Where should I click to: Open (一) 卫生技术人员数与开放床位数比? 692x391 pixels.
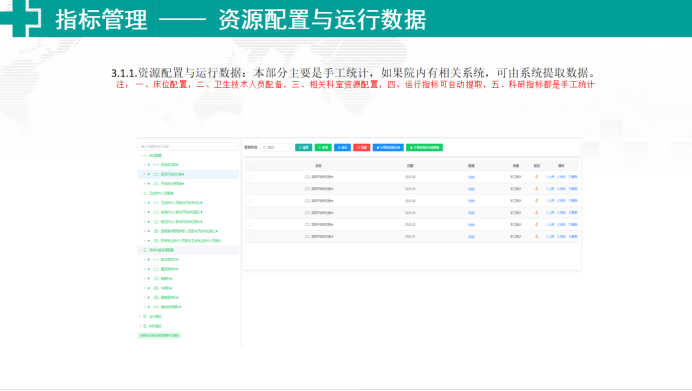pyautogui.click(x=178, y=203)
